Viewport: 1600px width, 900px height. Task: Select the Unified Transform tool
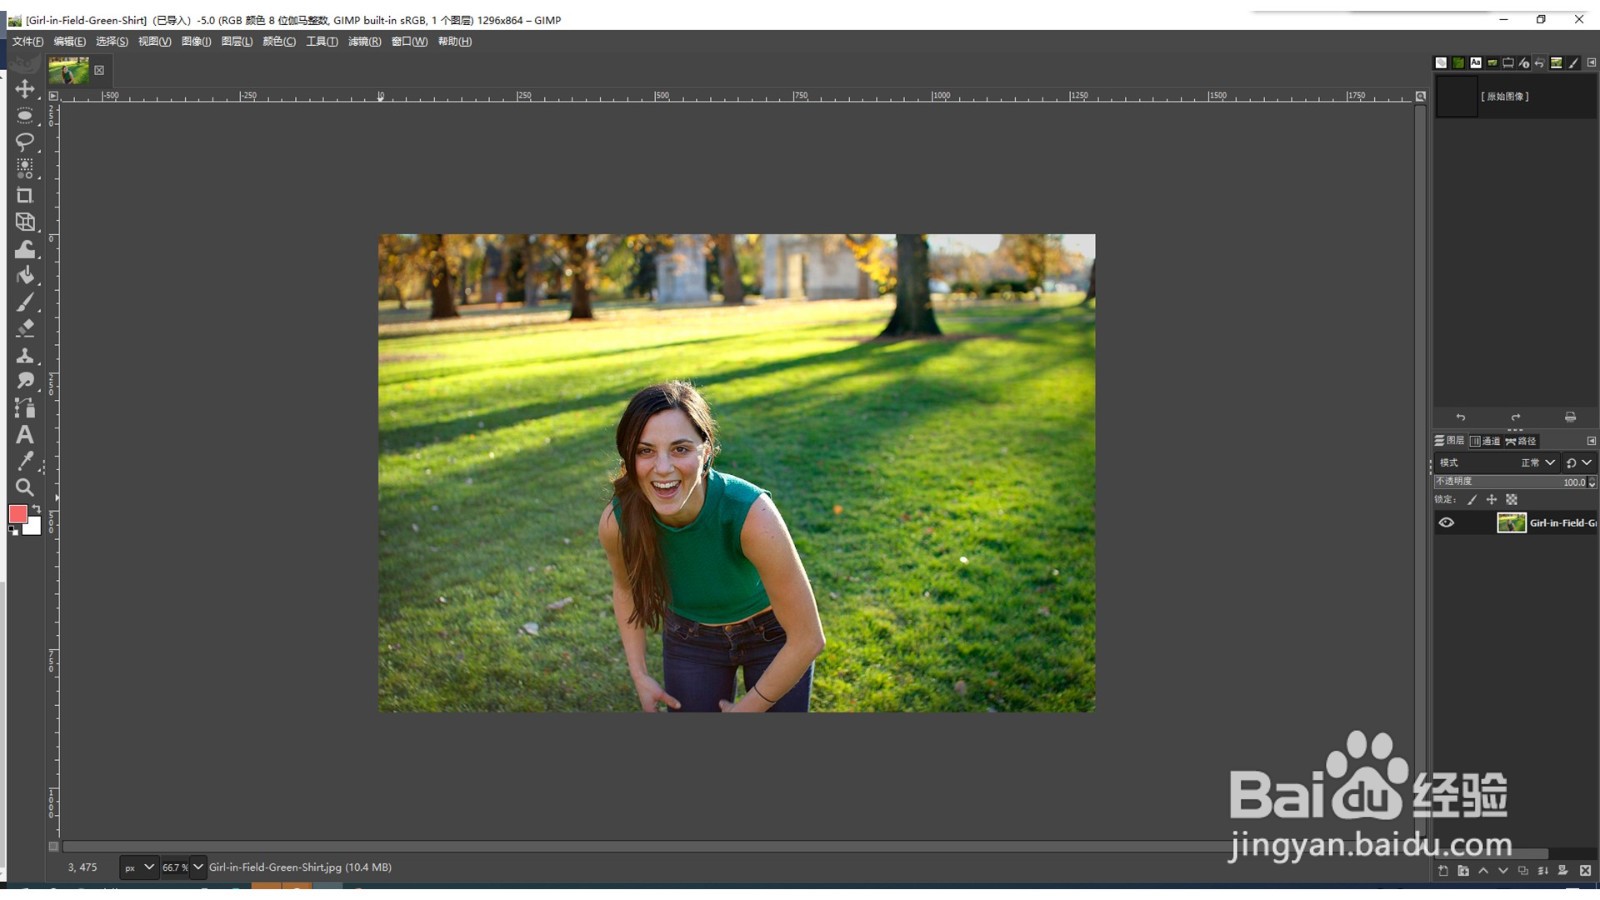point(25,222)
